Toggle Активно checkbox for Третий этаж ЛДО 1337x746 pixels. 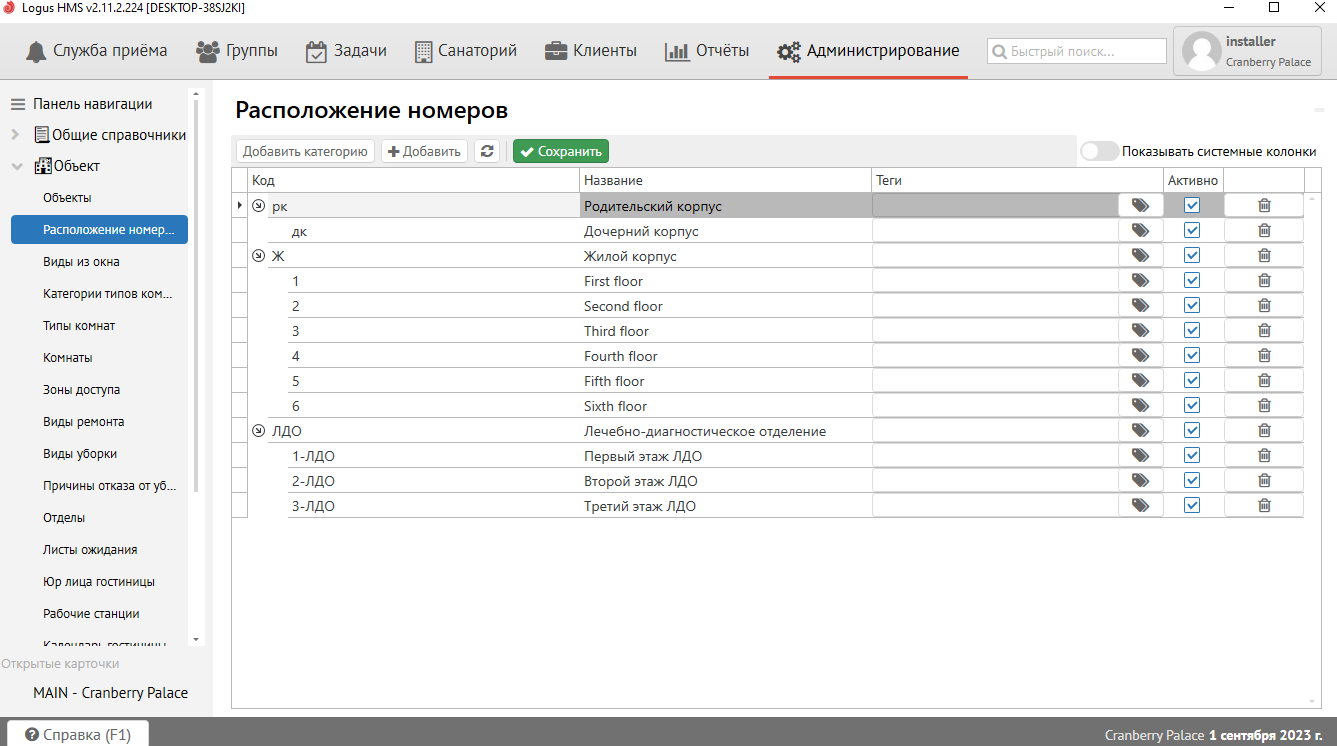[1192, 505]
